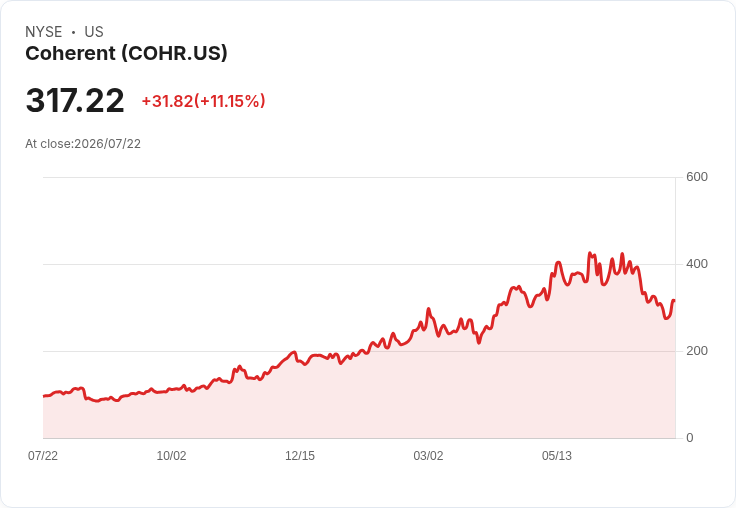Click the 200 y-axis value label

(697, 351)
